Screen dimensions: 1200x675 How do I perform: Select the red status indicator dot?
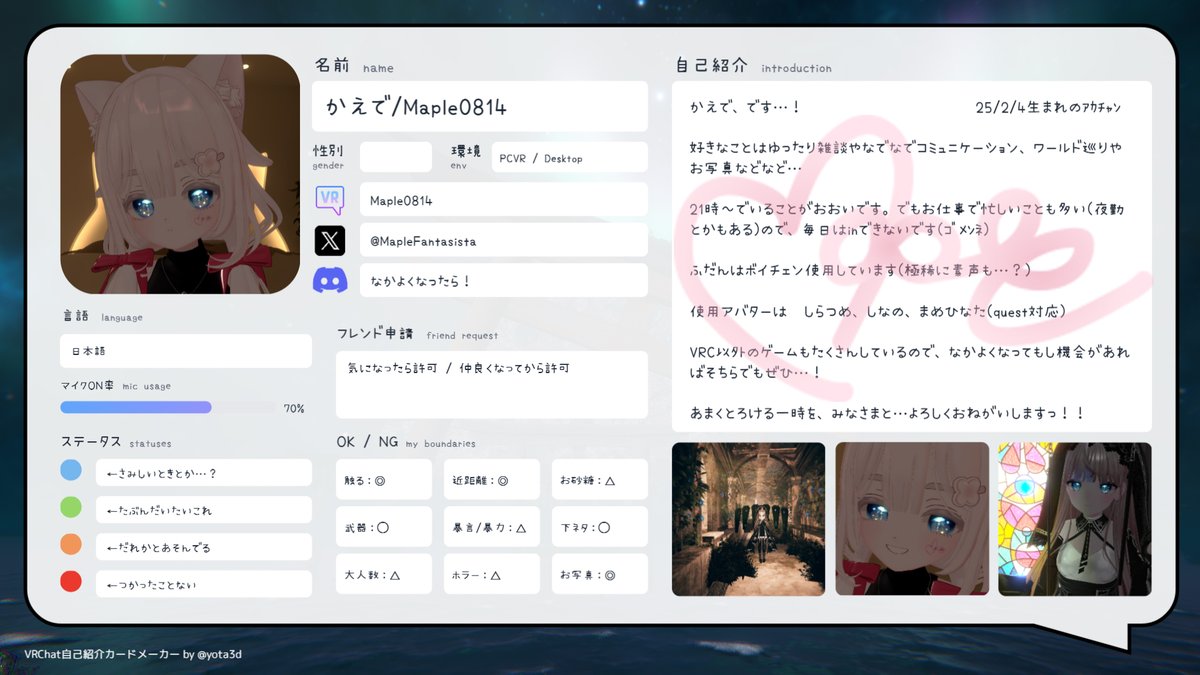point(70,582)
